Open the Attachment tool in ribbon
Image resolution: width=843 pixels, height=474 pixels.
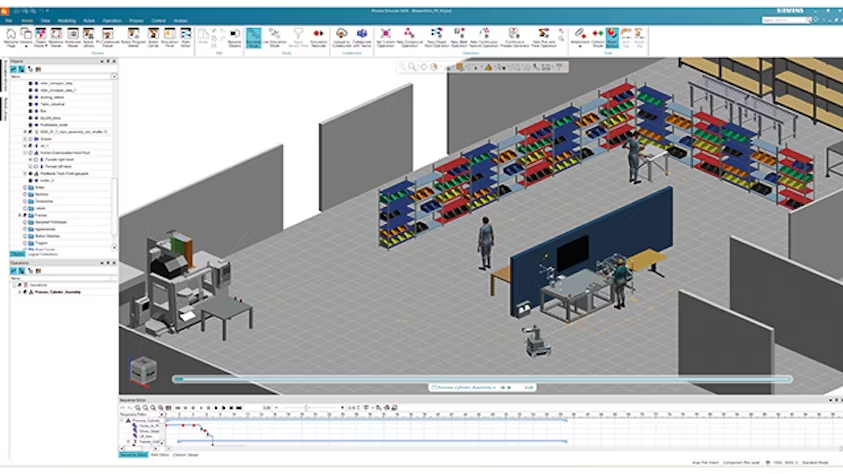pos(579,36)
